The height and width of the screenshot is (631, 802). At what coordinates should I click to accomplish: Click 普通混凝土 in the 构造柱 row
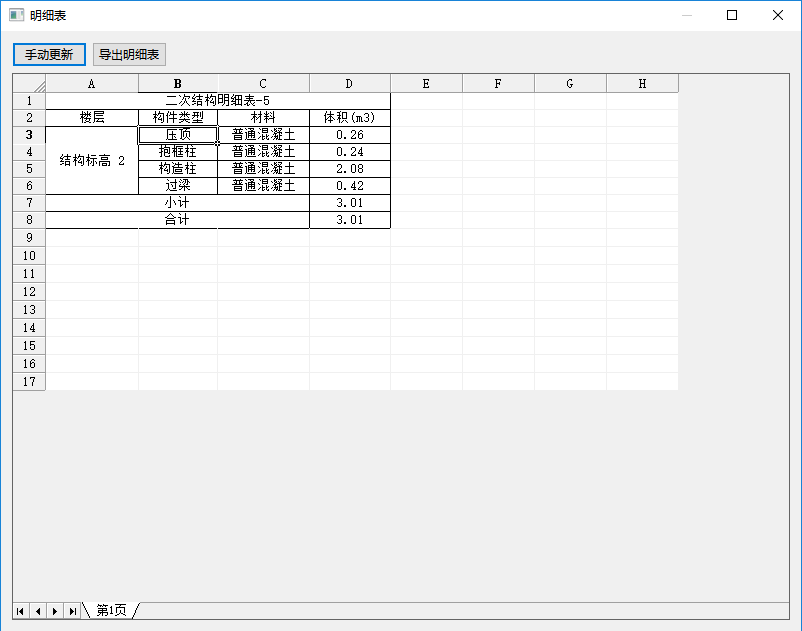point(263,168)
